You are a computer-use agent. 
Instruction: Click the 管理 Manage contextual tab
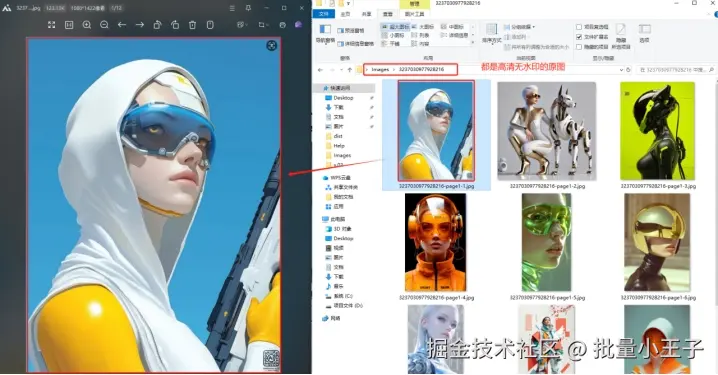(x=415, y=4)
